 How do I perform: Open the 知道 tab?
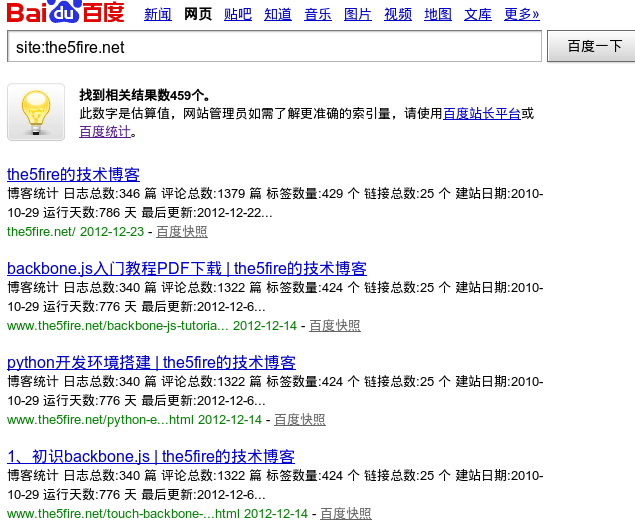278,15
